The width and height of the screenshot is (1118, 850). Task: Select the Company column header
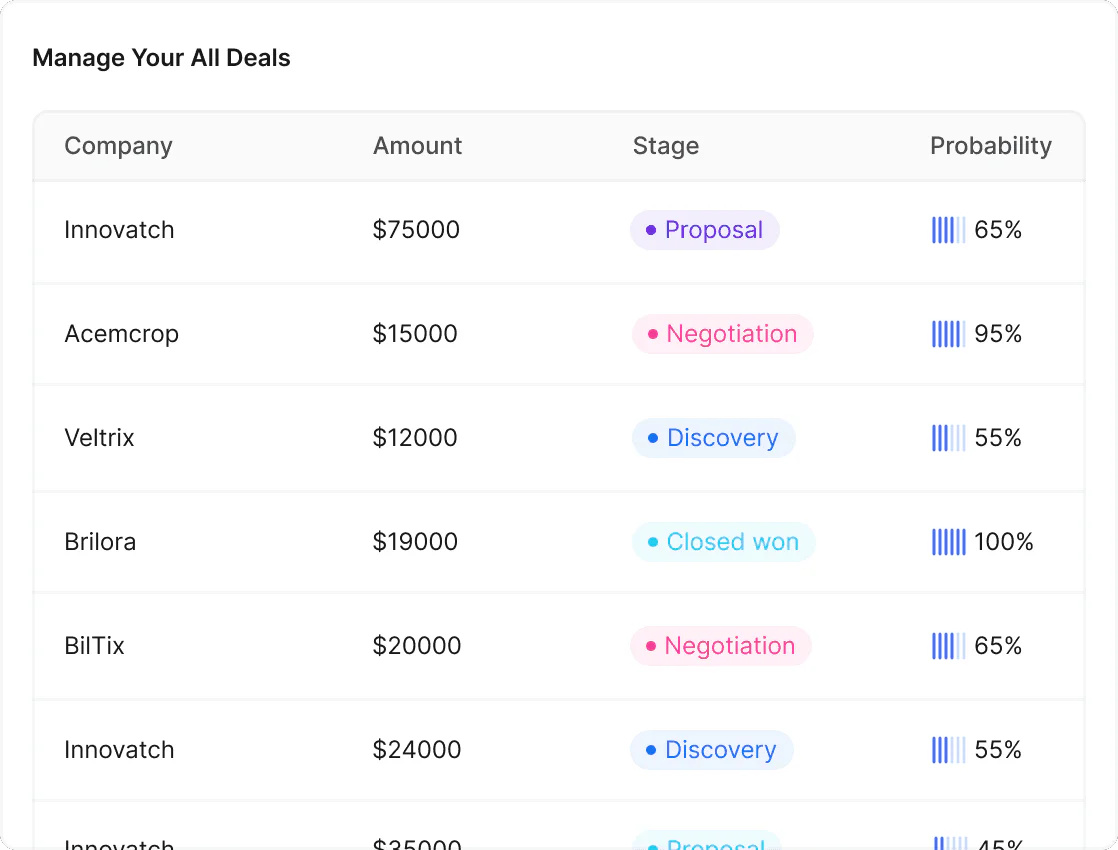118,146
